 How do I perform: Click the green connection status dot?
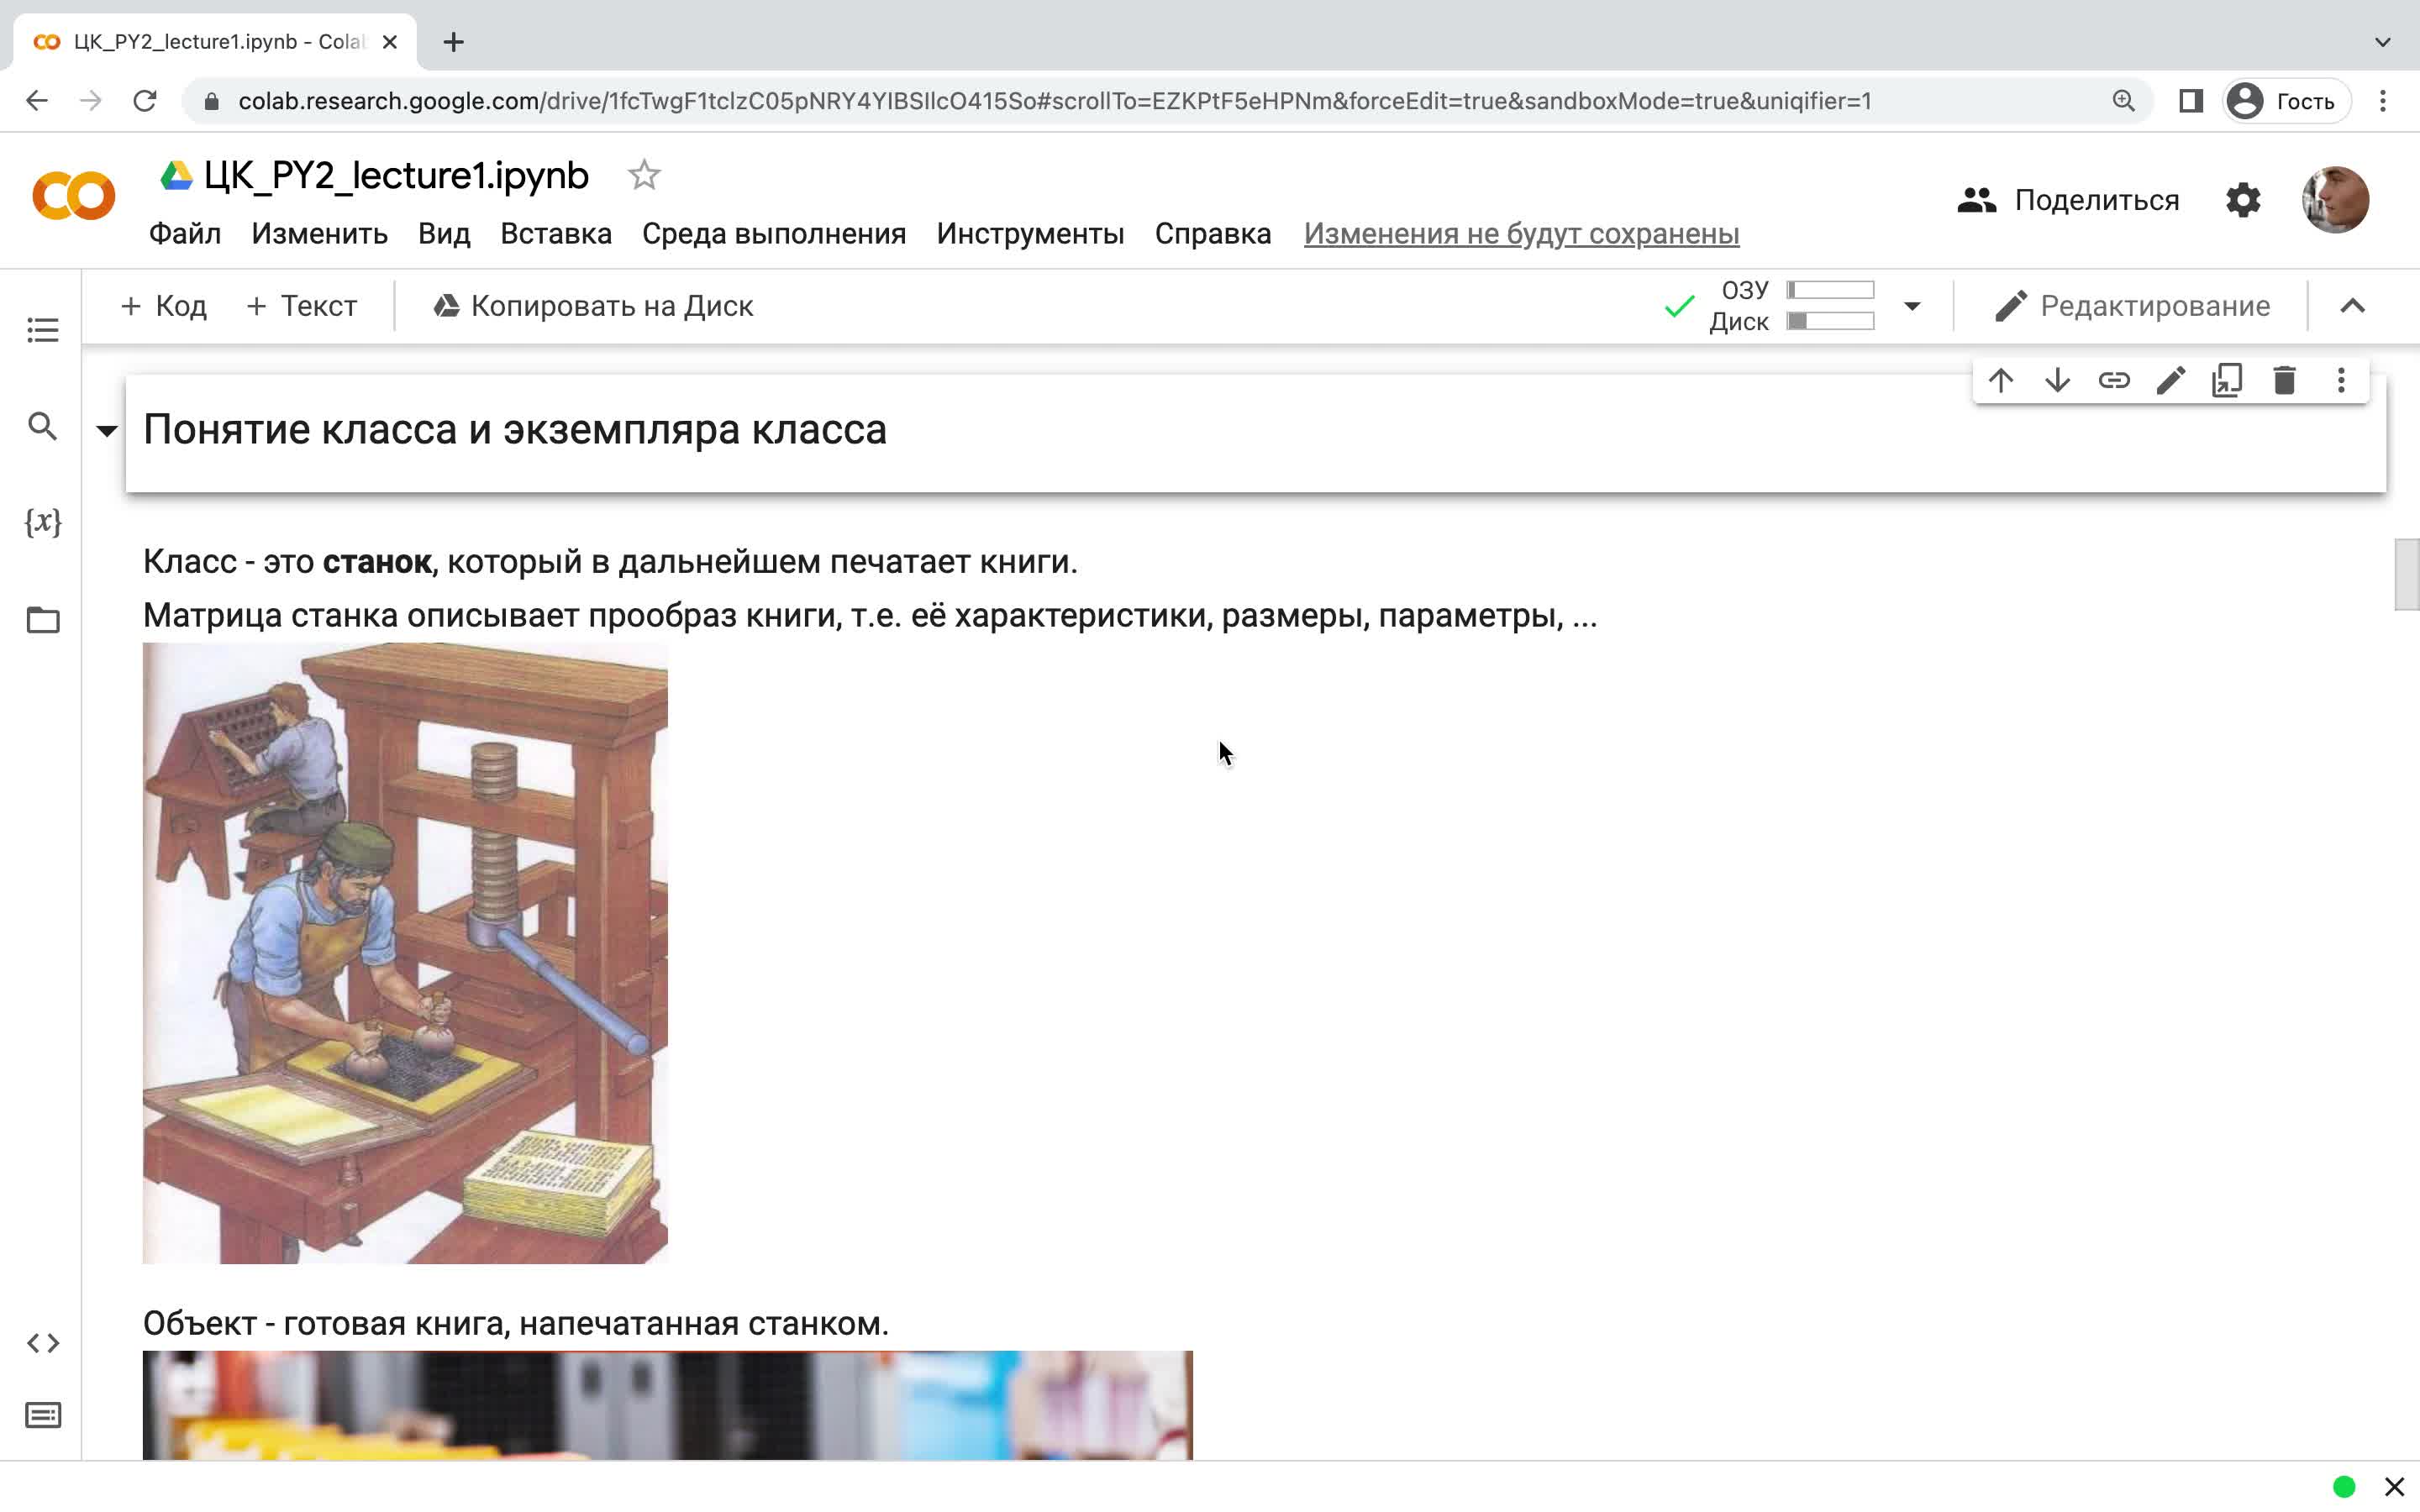click(x=2344, y=1487)
